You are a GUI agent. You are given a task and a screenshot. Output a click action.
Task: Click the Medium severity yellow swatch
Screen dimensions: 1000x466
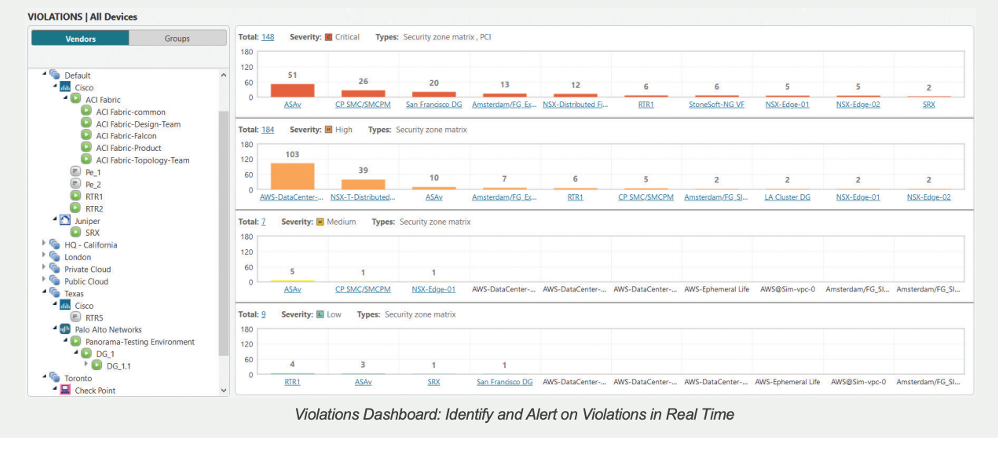[x=320, y=222]
